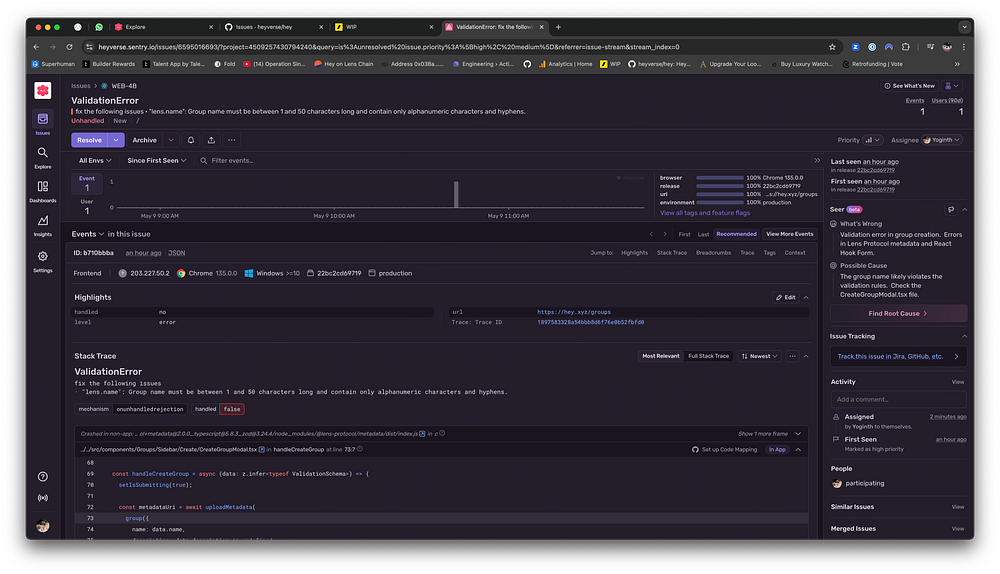Click Track this issue in Jira, GitHub
This screenshot has width=1000, height=574.
tap(898, 357)
